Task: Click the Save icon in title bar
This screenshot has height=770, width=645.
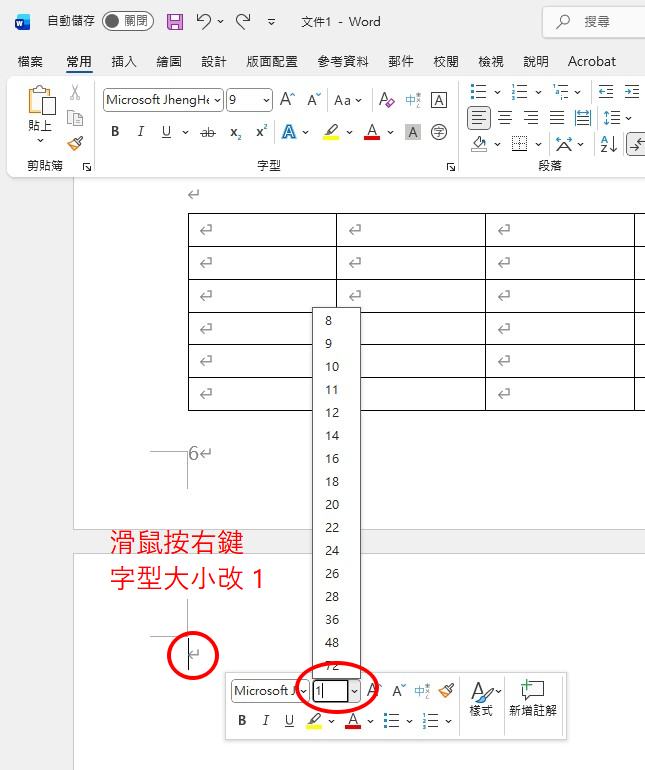Action: [175, 22]
